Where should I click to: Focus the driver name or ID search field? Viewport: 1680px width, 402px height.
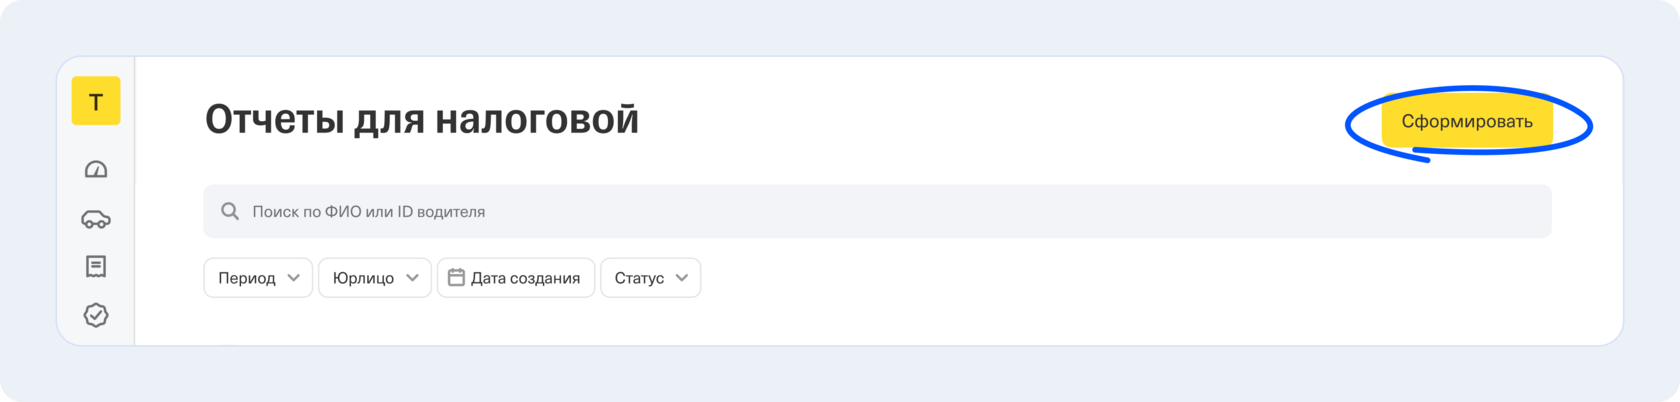[x=877, y=212]
